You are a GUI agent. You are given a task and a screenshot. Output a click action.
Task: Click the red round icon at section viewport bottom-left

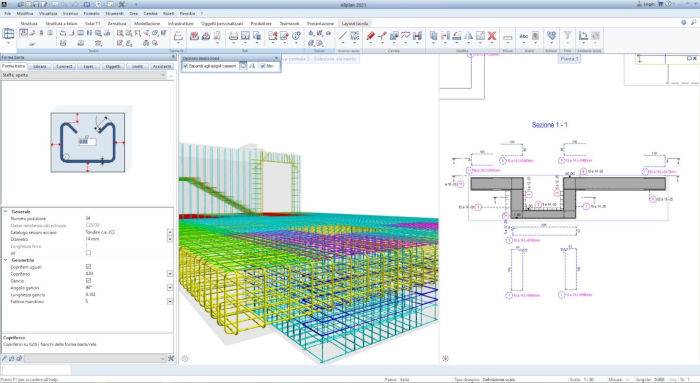click(x=445, y=358)
